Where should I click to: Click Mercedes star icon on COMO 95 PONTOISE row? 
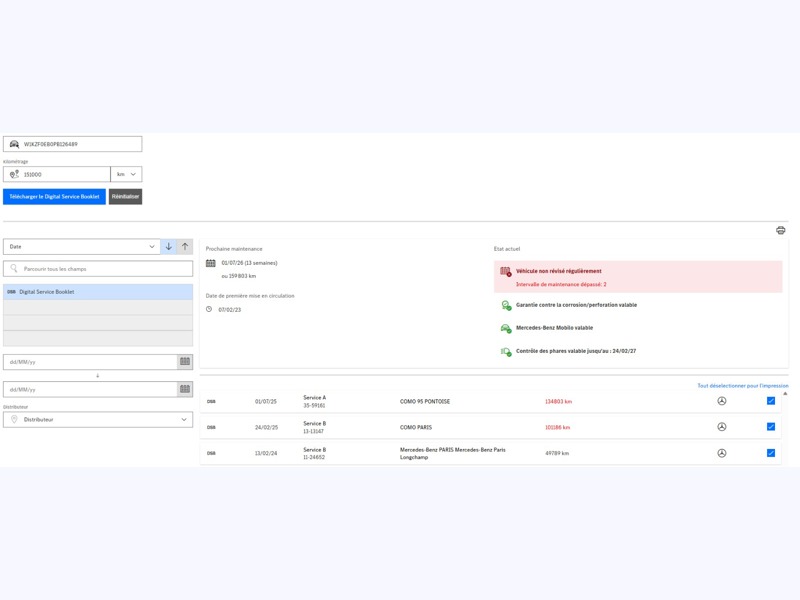point(721,401)
